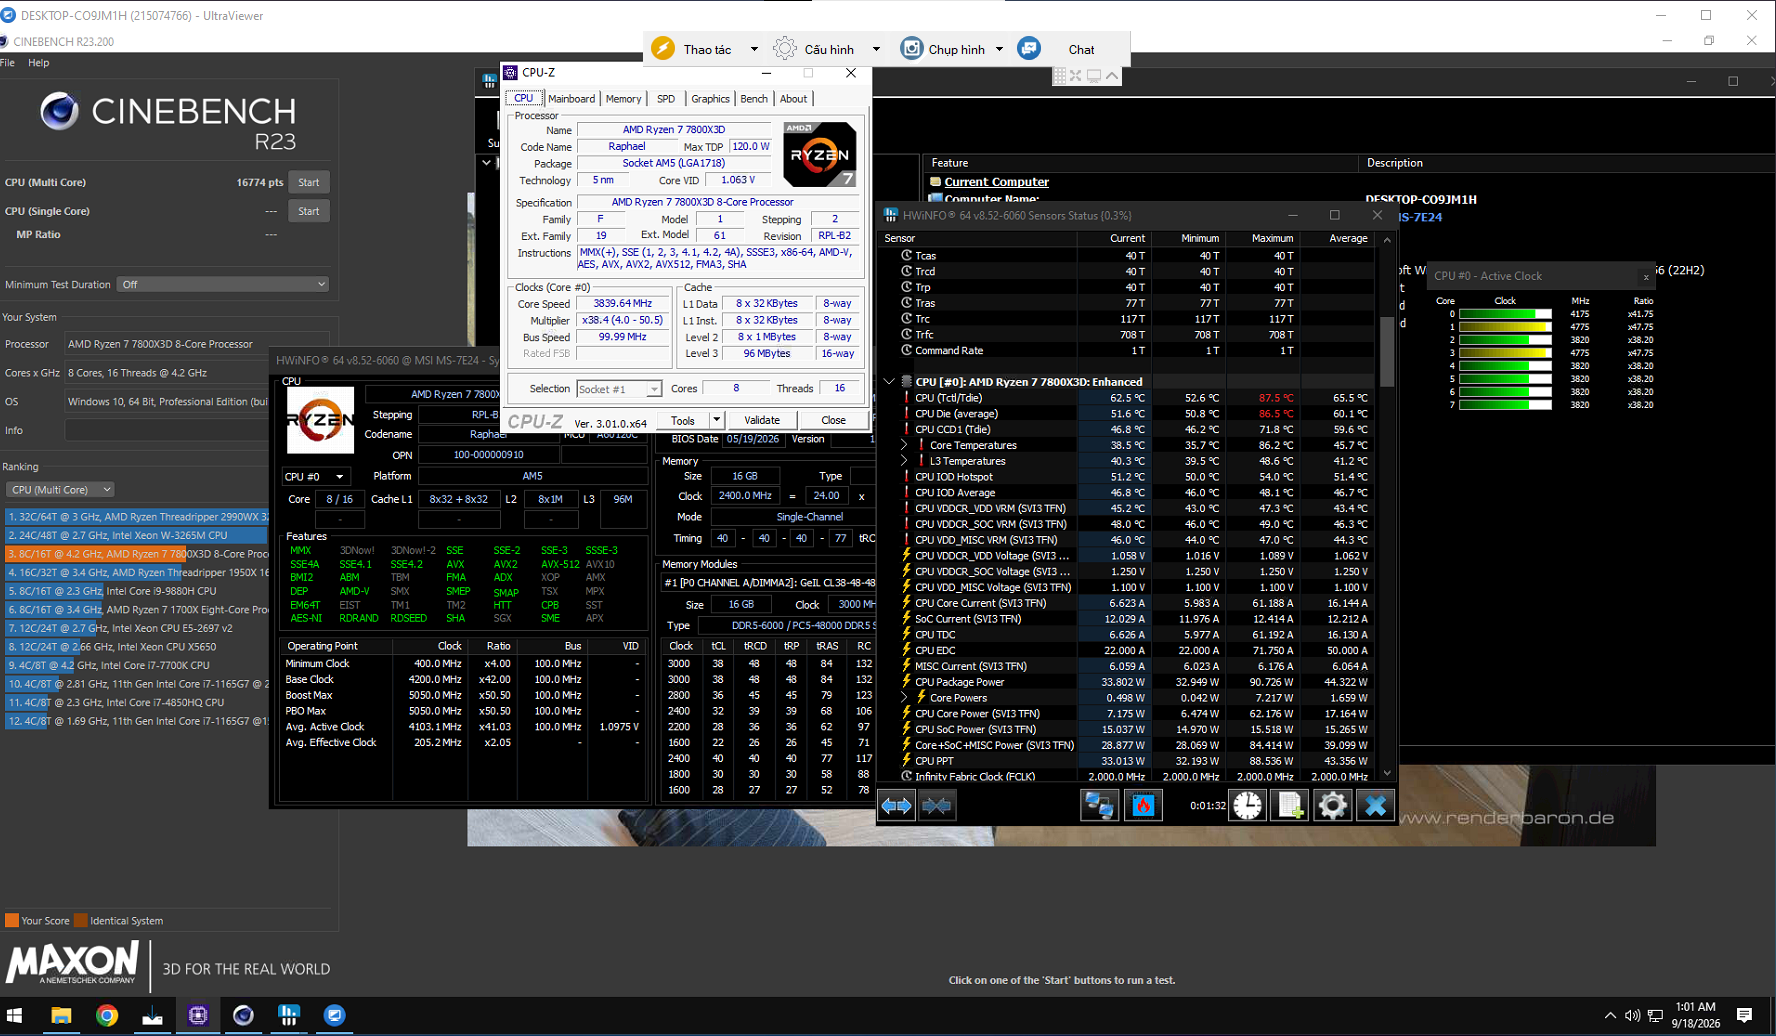This screenshot has width=1776, height=1036.
Task: Expand the Core Temperatures sensor group
Action: coord(905,446)
